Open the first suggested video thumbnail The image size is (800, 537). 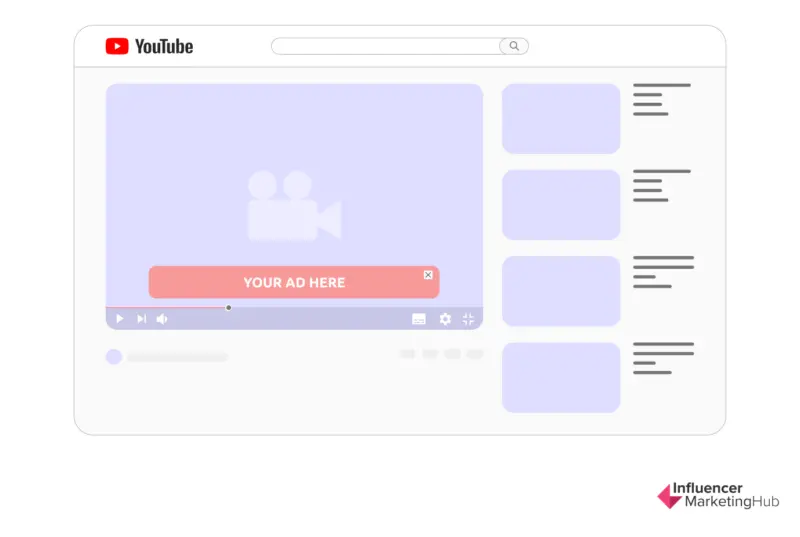(561, 118)
